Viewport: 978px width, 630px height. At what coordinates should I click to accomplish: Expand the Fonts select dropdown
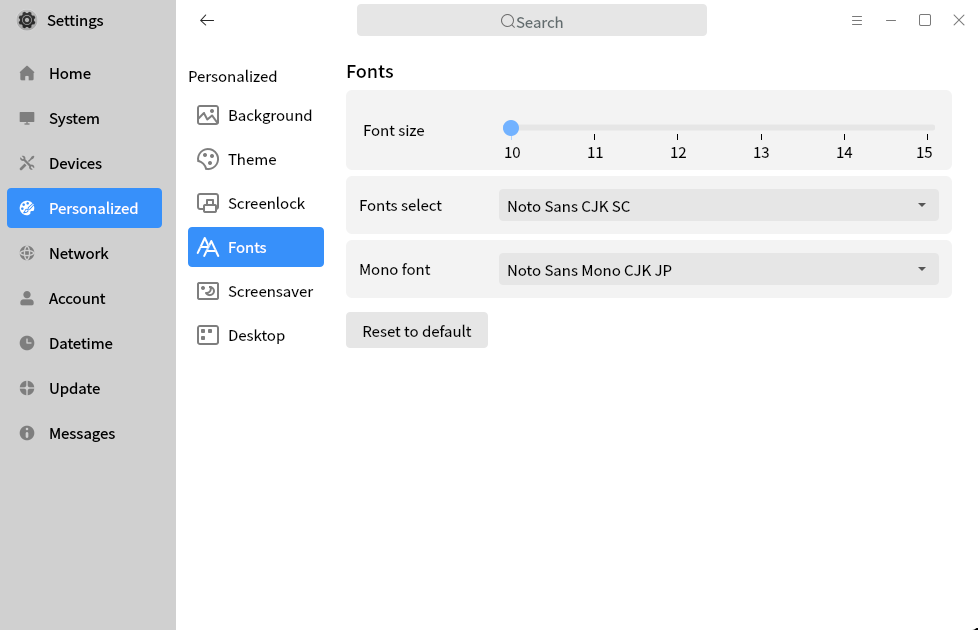coord(718,205)
